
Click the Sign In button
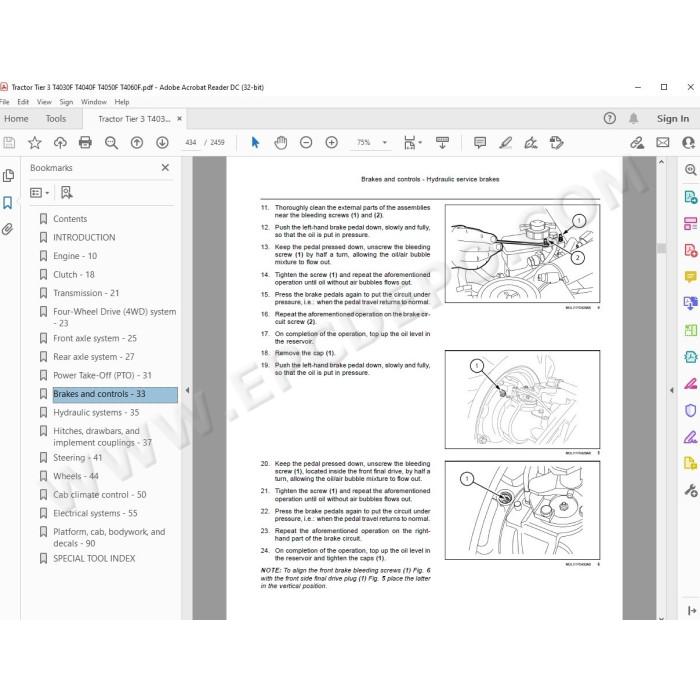(x=673, y=119)
